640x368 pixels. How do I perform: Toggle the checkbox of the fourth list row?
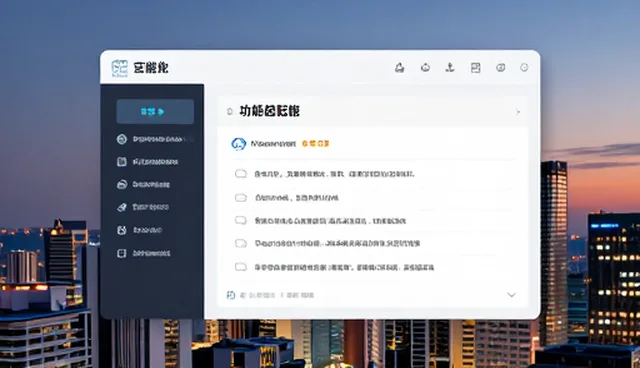tap(241, 244)
